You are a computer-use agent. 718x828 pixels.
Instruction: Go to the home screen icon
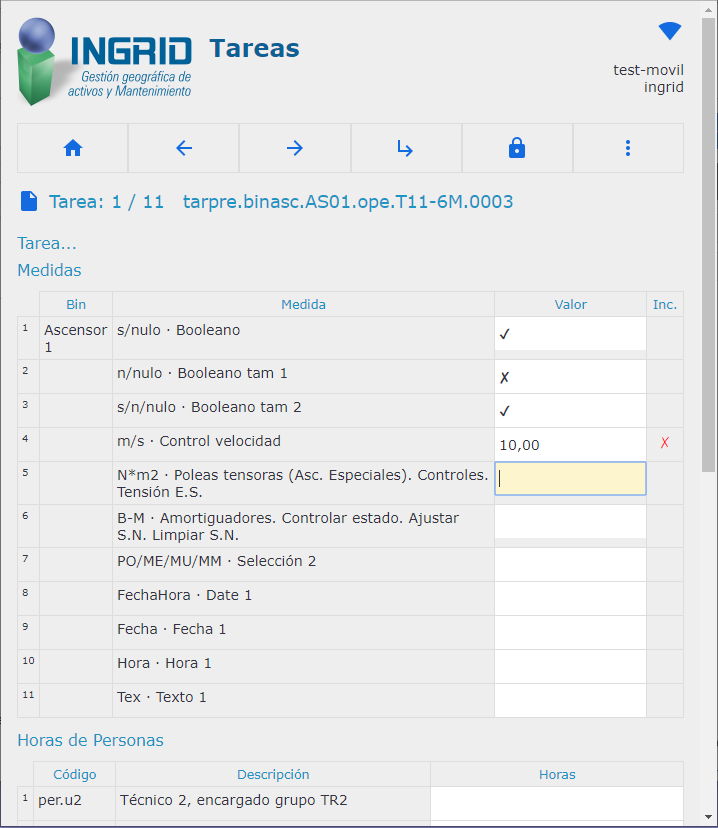coord(72,148)
